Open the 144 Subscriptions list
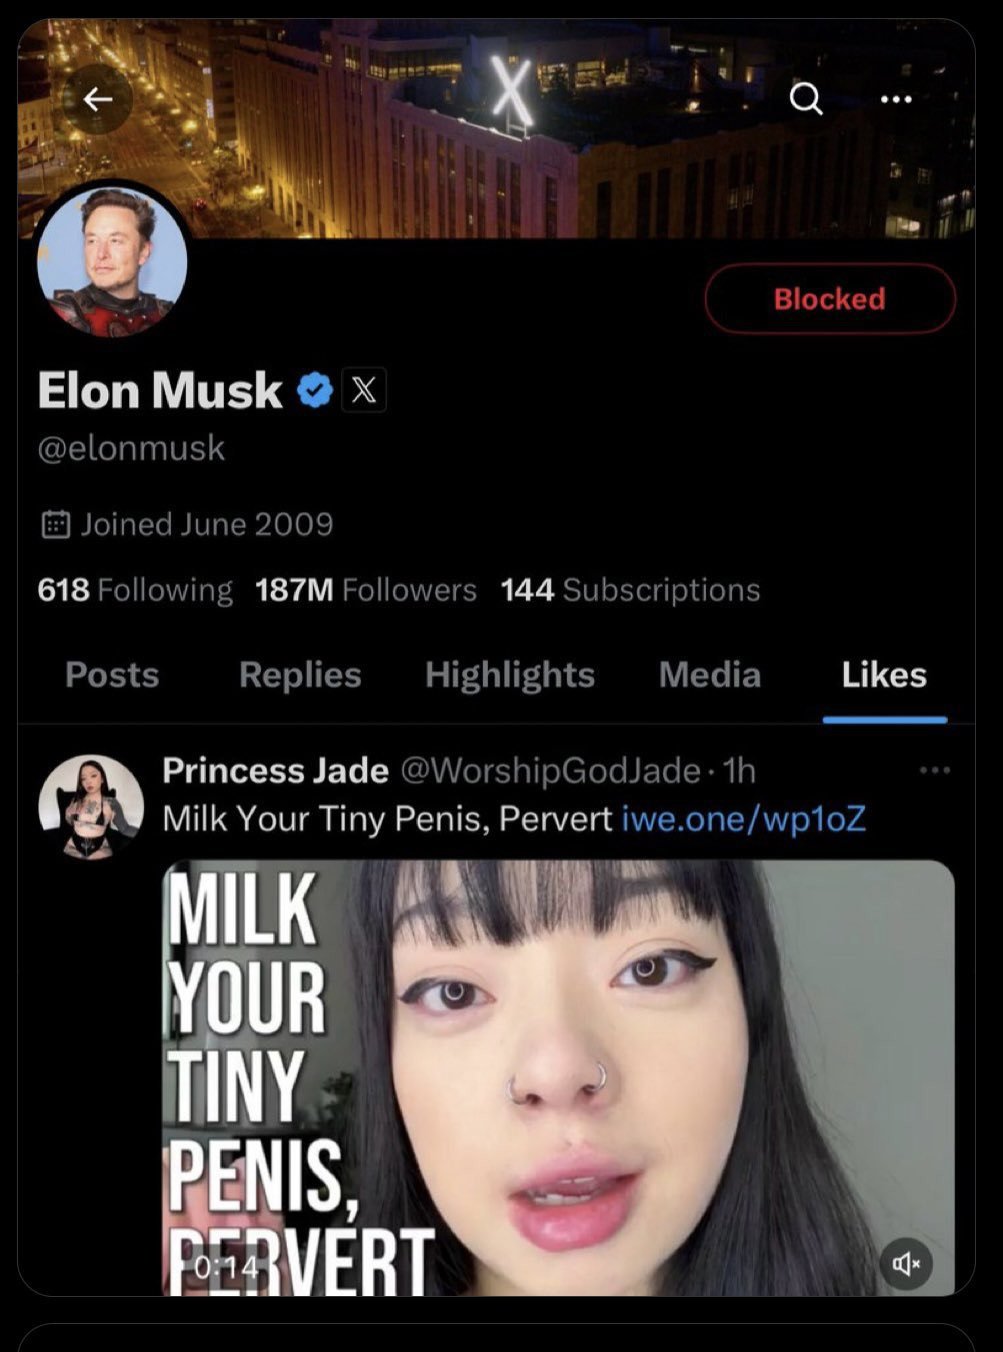 click(x=630, y=590)
